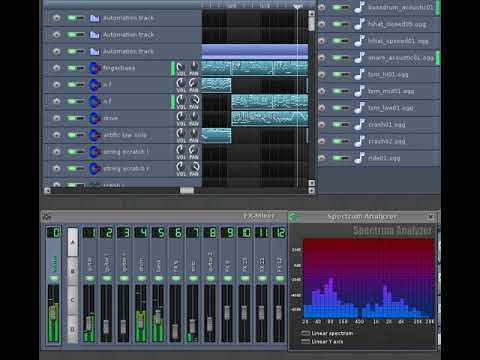Select the tom_low01.ogg sample note icon
This screenshot has width=480, height=360.
359,108
